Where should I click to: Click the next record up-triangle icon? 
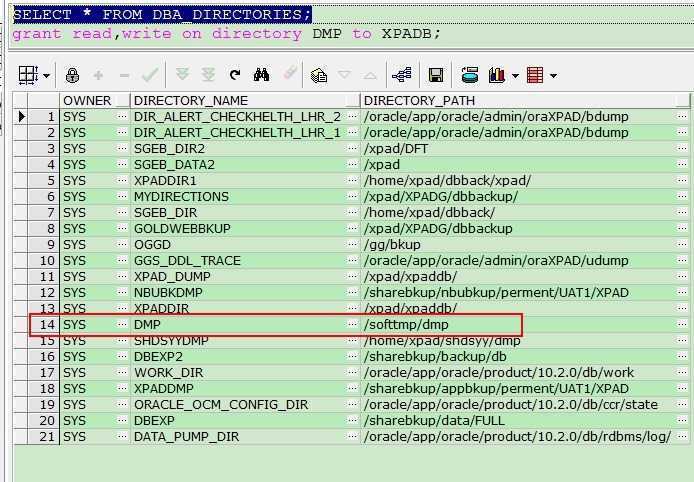(370, 76)
